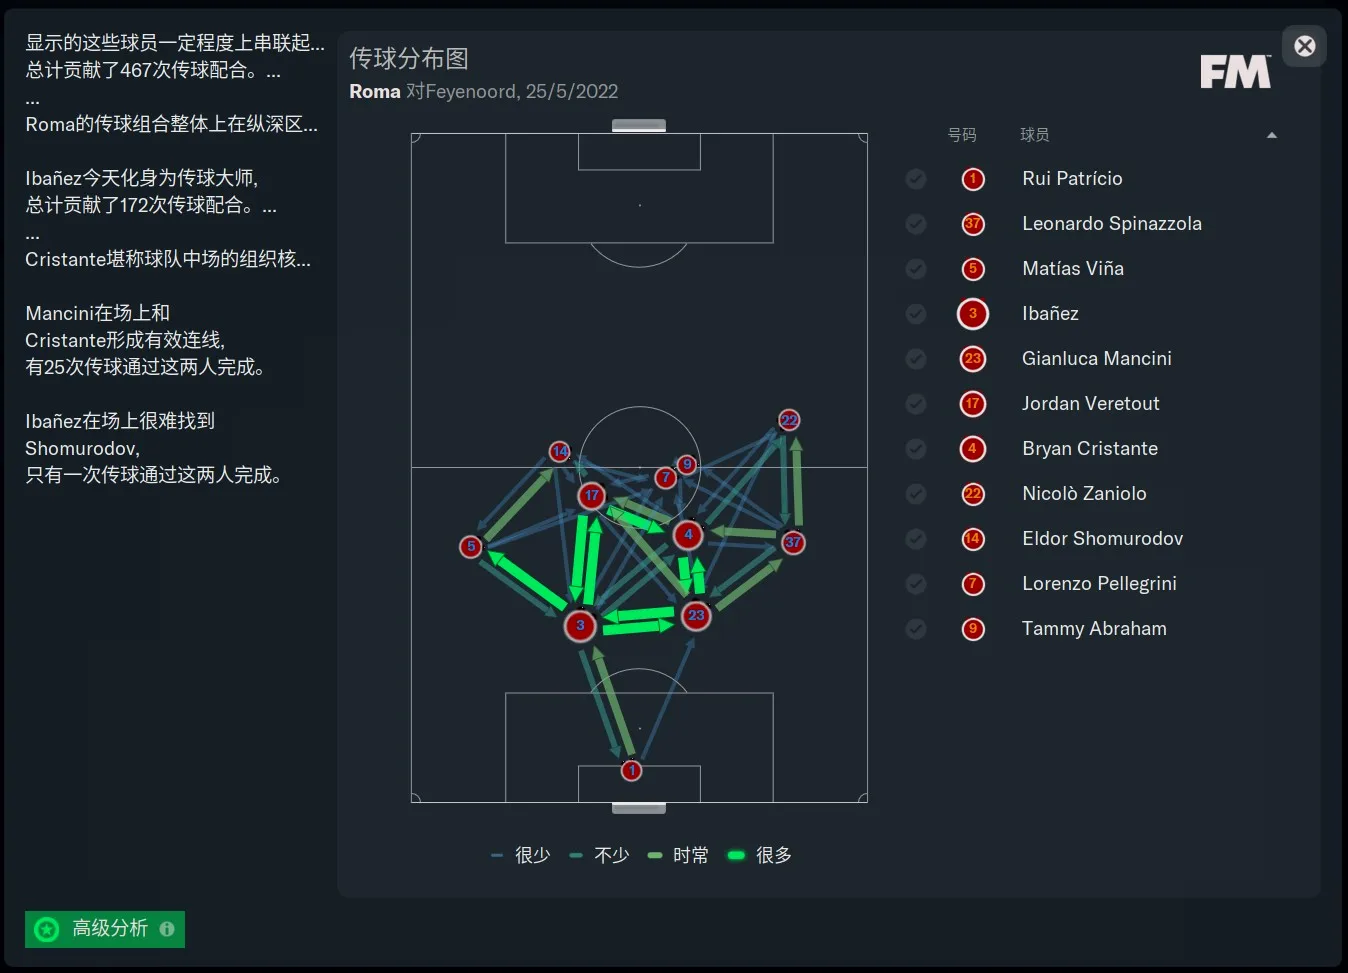Select Nicolò Zaniolo in the player list
This screenshot has height=973, width=1348.
click(x=1084, y=494)
